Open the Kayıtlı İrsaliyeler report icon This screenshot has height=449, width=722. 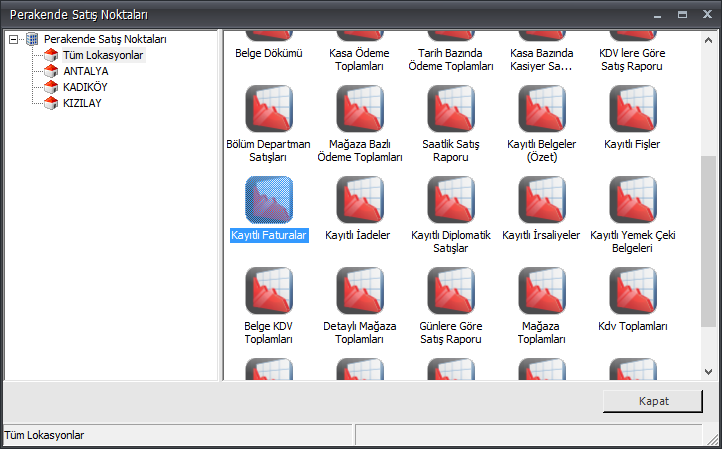tap(542, 200)
